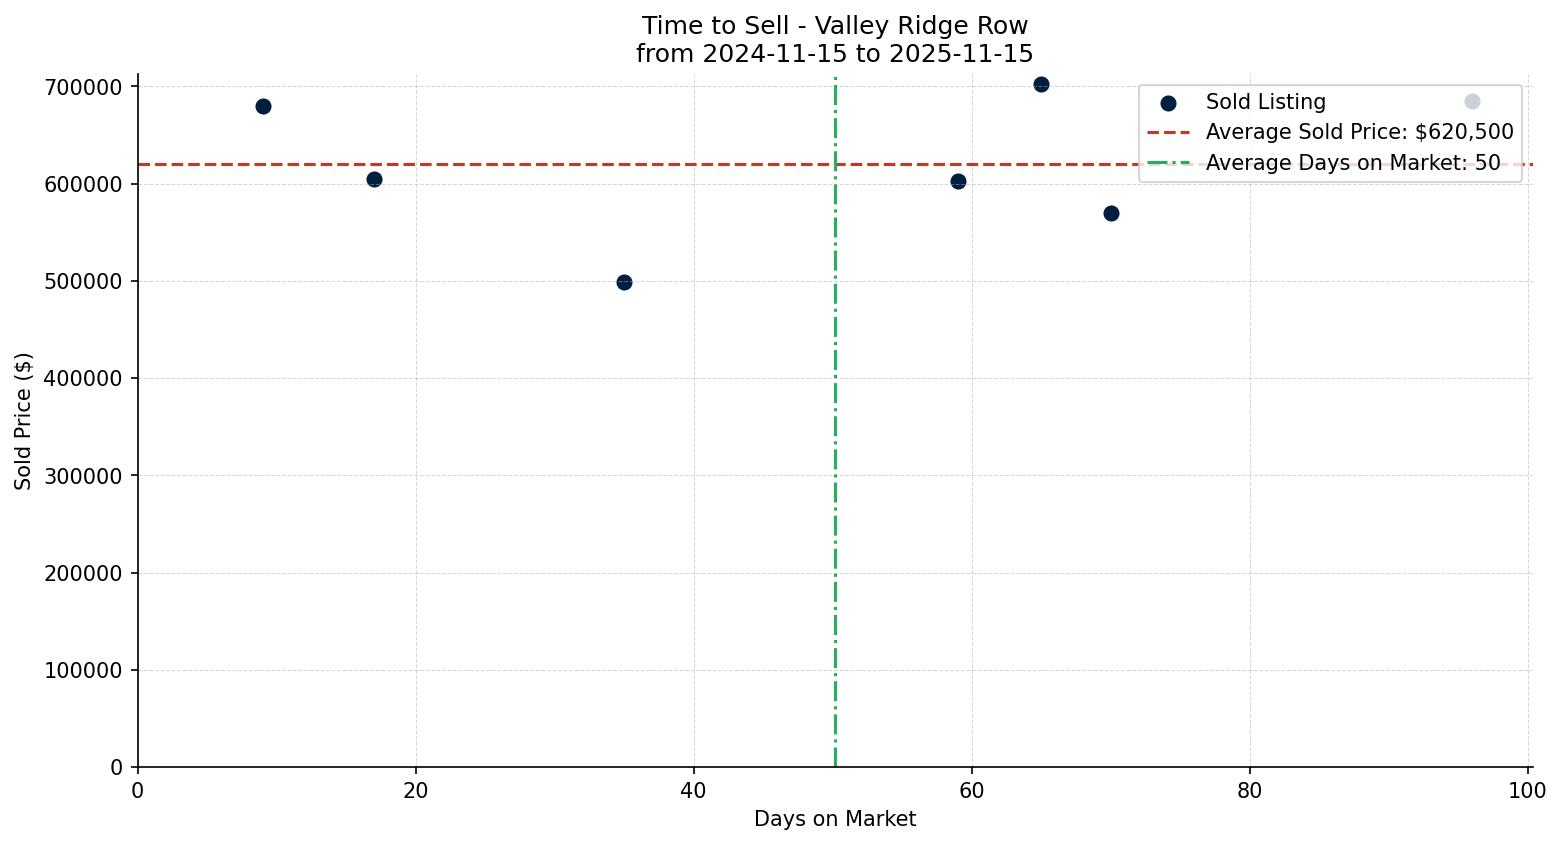
Task: Click the 80 tick label on x-axis
Action: tap(1249, 791)
